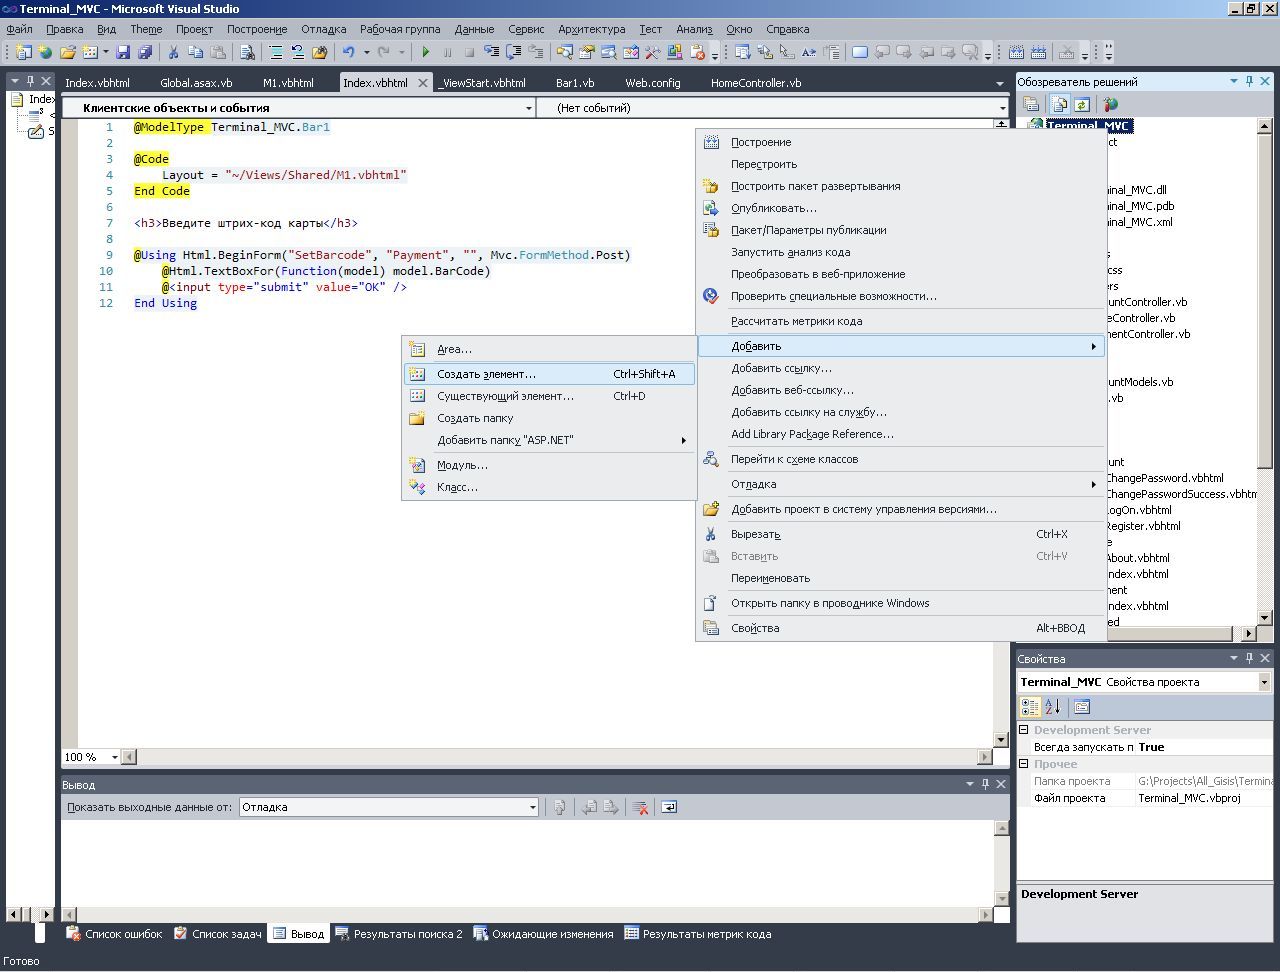The width and height of the screenshot is (1280, 972).
Task: Select Terminal_MVC project node in Solution Explorer
Action: point(1089,126)
